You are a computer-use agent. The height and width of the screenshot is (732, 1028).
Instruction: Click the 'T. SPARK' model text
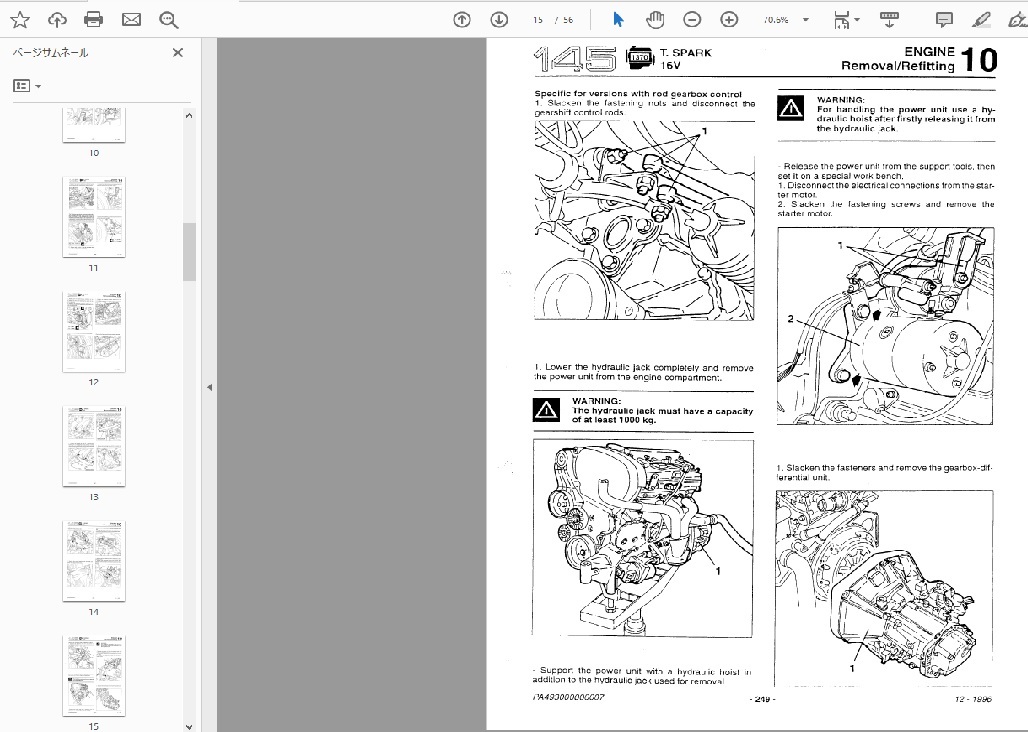pos(686,52)
